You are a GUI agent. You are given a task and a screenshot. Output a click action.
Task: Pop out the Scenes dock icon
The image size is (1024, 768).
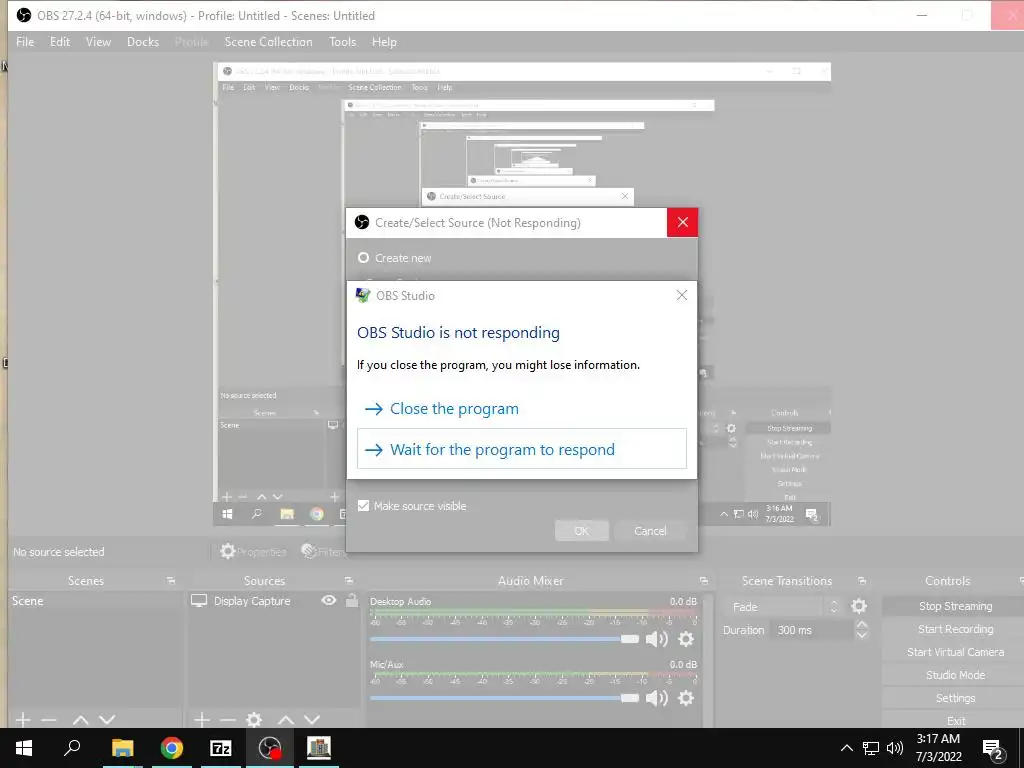pyautogui.click(x=171, y=581)
